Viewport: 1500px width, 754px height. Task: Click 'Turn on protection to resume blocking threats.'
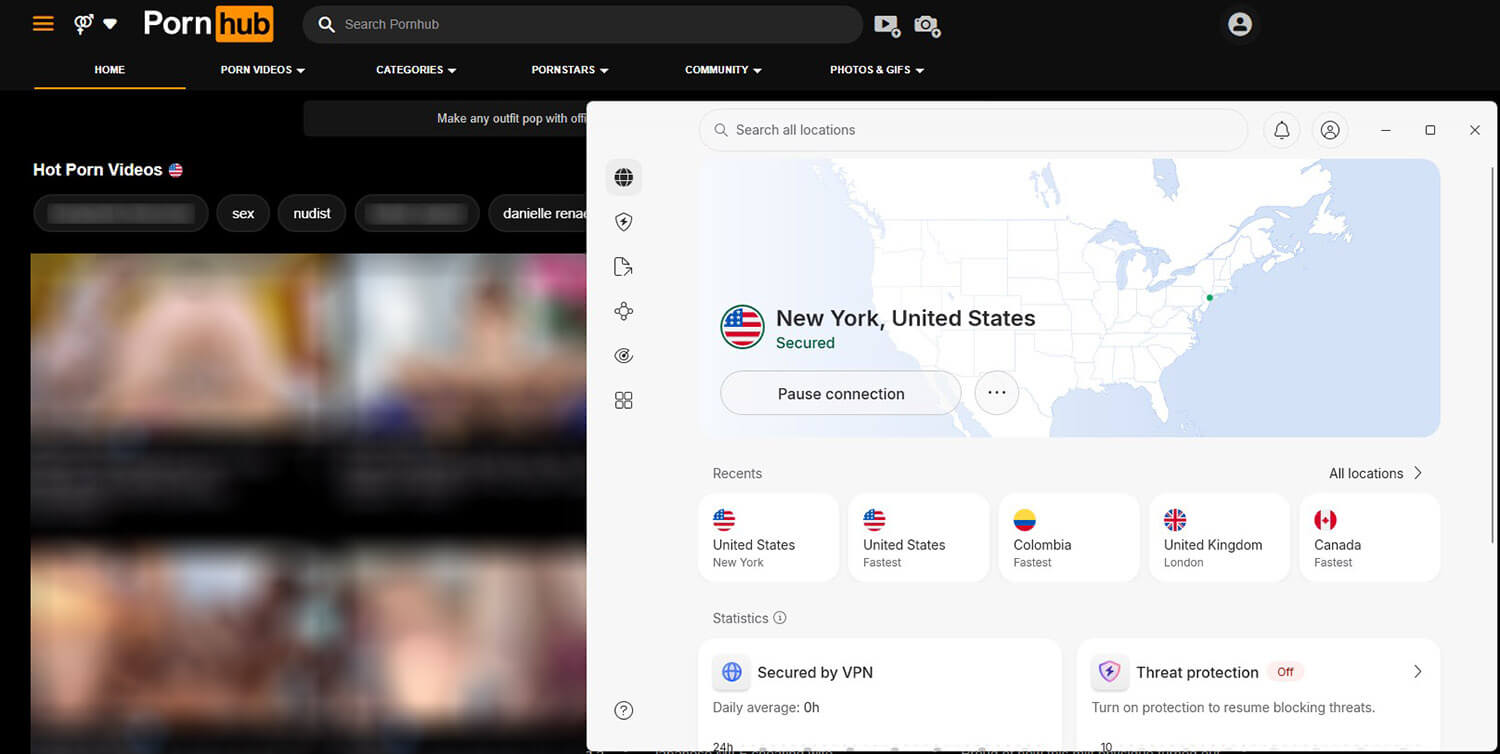1233,707
